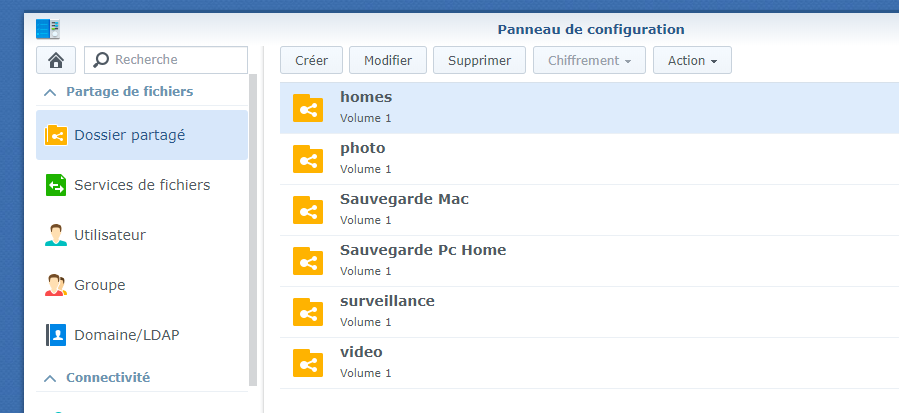Click the Sauvegarde Mac folder icon
The image size is (899, 413).
(308, 210)
